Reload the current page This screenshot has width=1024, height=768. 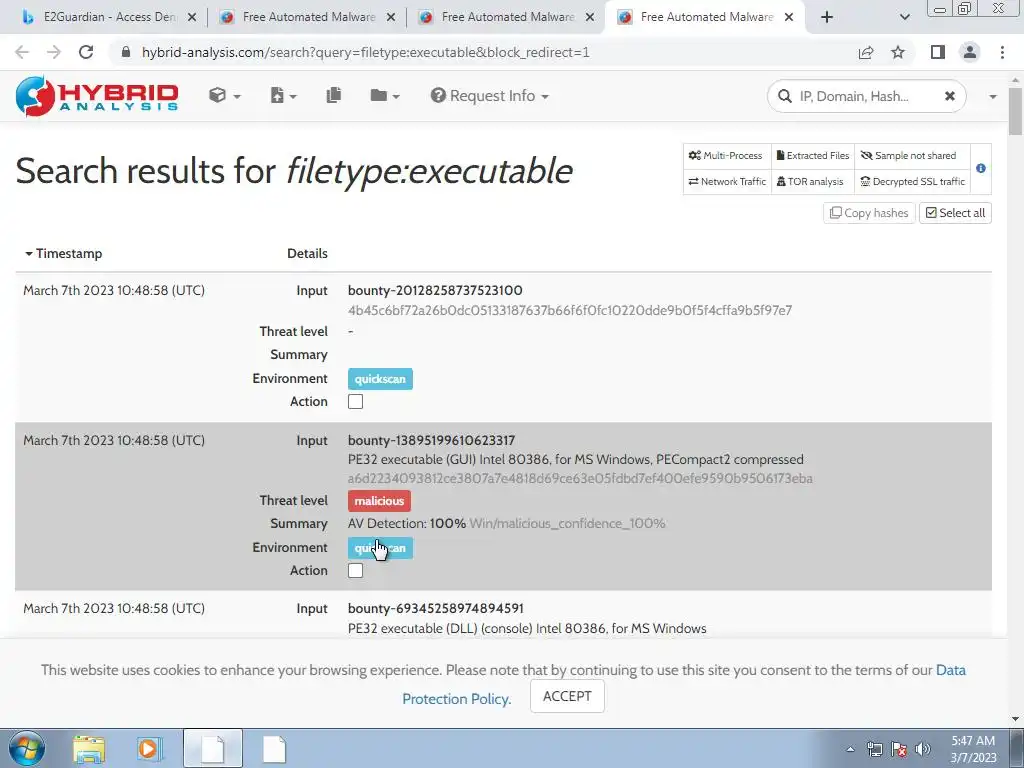pyautogui.click(x=86, y=52)
